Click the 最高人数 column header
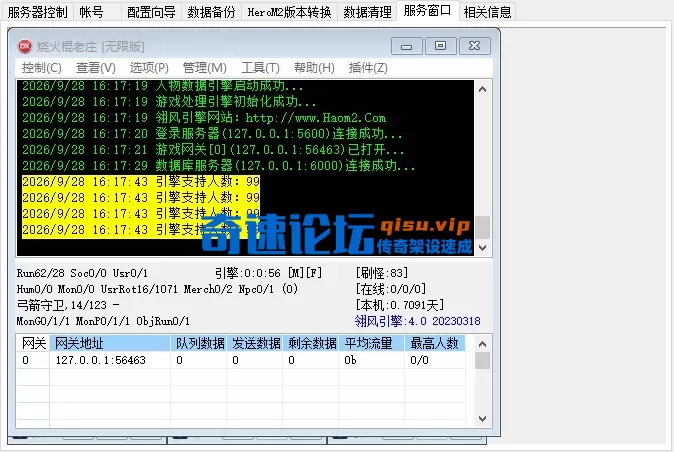674x452 pixels. click(435, 343)
